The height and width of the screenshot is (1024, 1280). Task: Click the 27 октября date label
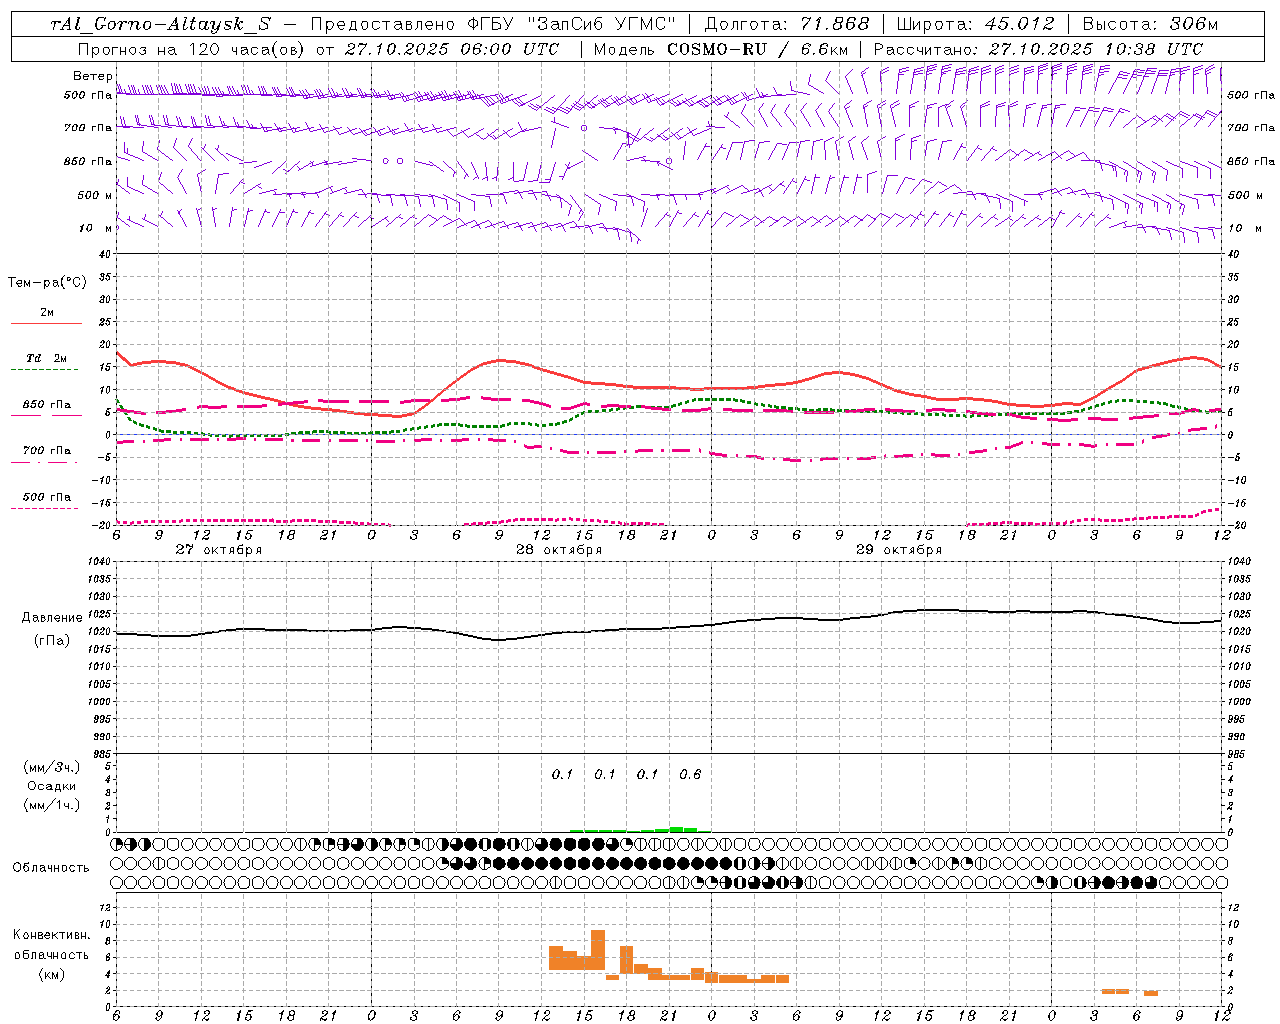click(219, 550)
